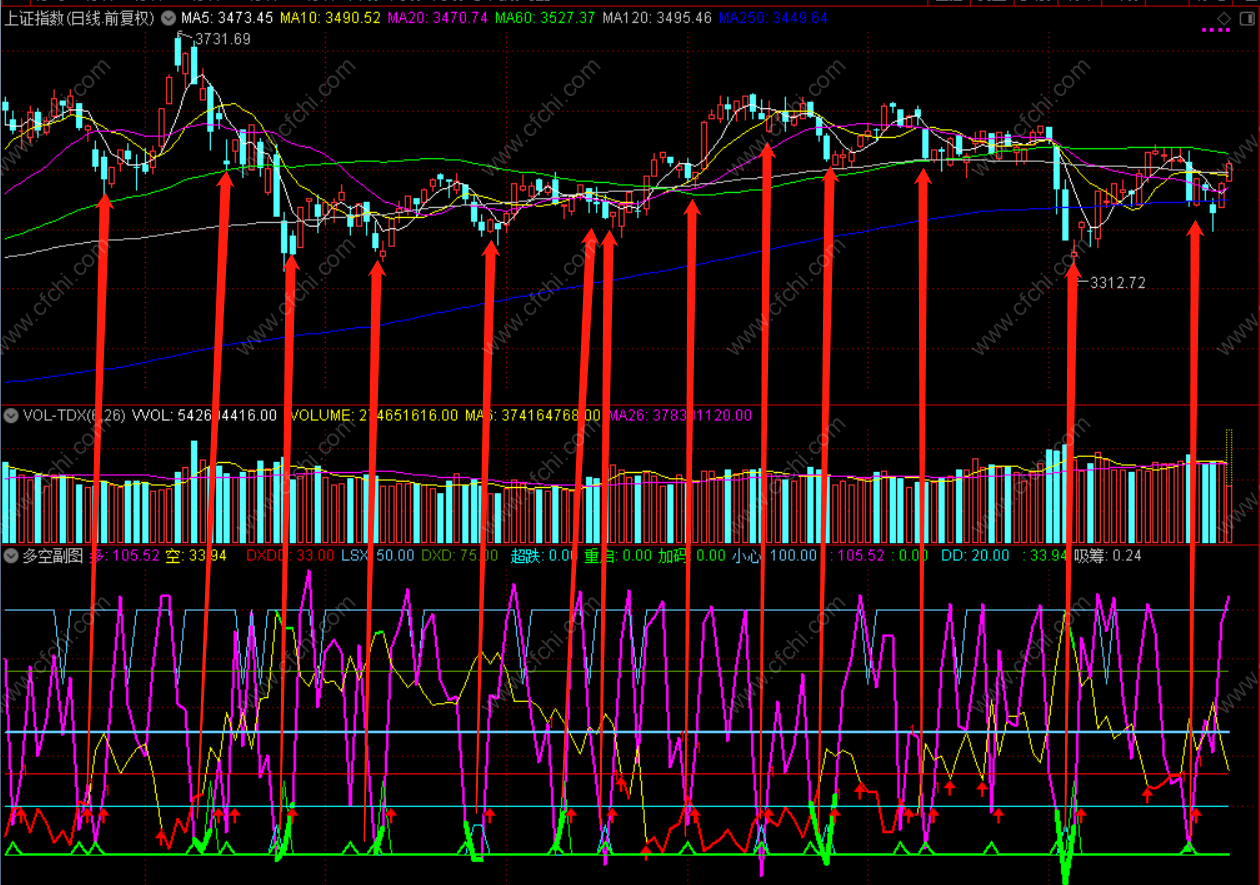Viewport: 1260px width, 885px height.
Task: Click the 3312.72 low price marker
Action: point(1117,283)
